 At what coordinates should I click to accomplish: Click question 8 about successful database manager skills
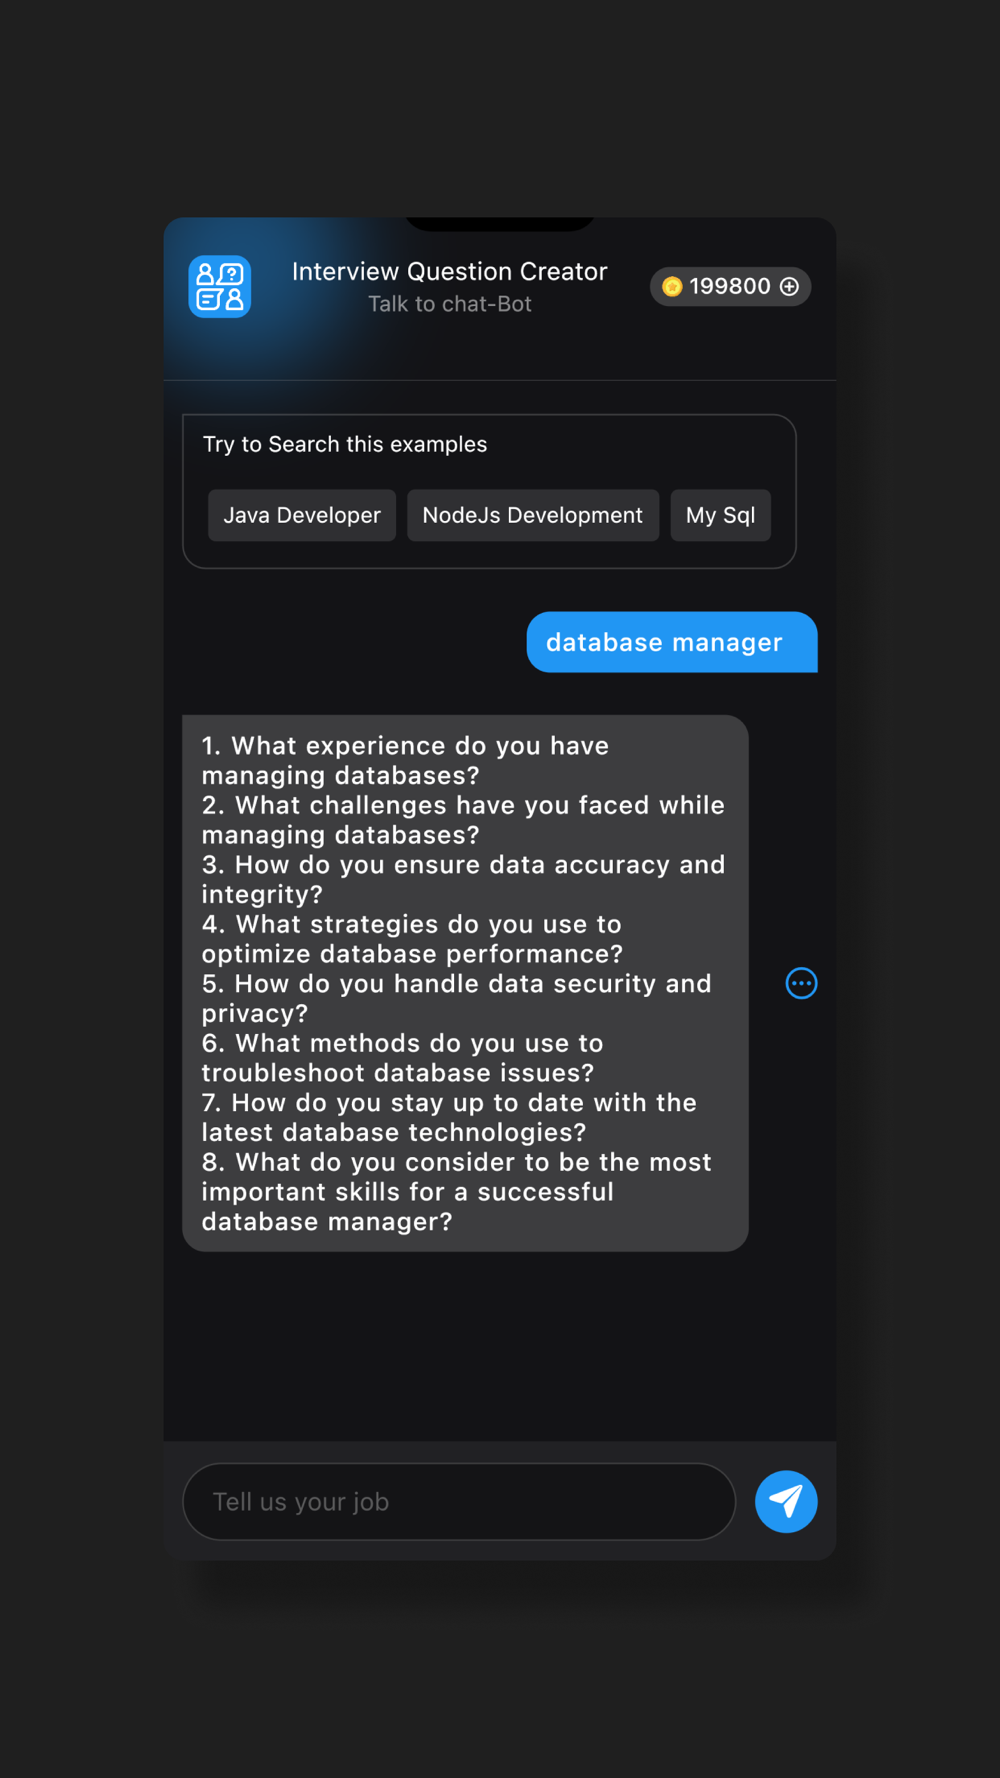[457, 1192]
